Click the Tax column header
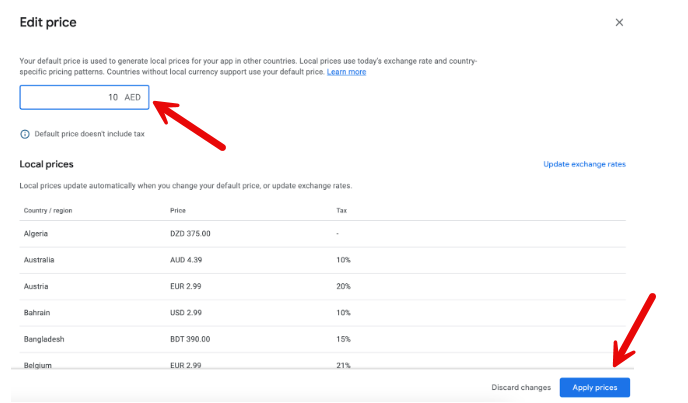This screenshot has height=403, width=688. (x=341, y=210)
